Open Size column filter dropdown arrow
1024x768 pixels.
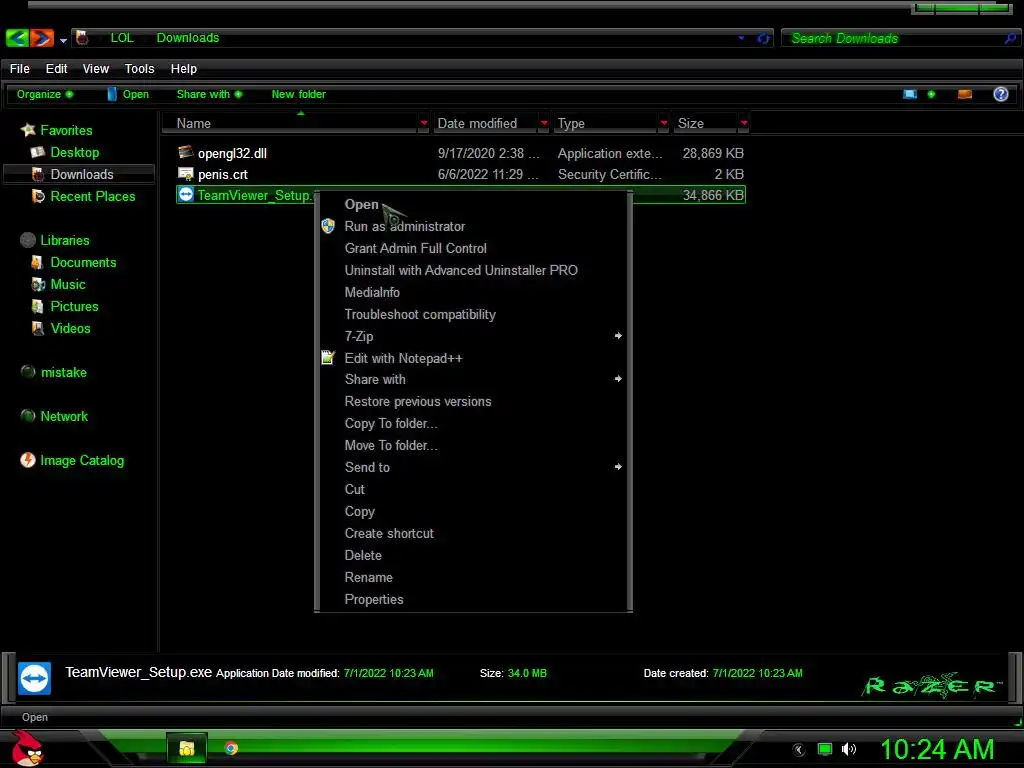[x=744, y=123]
